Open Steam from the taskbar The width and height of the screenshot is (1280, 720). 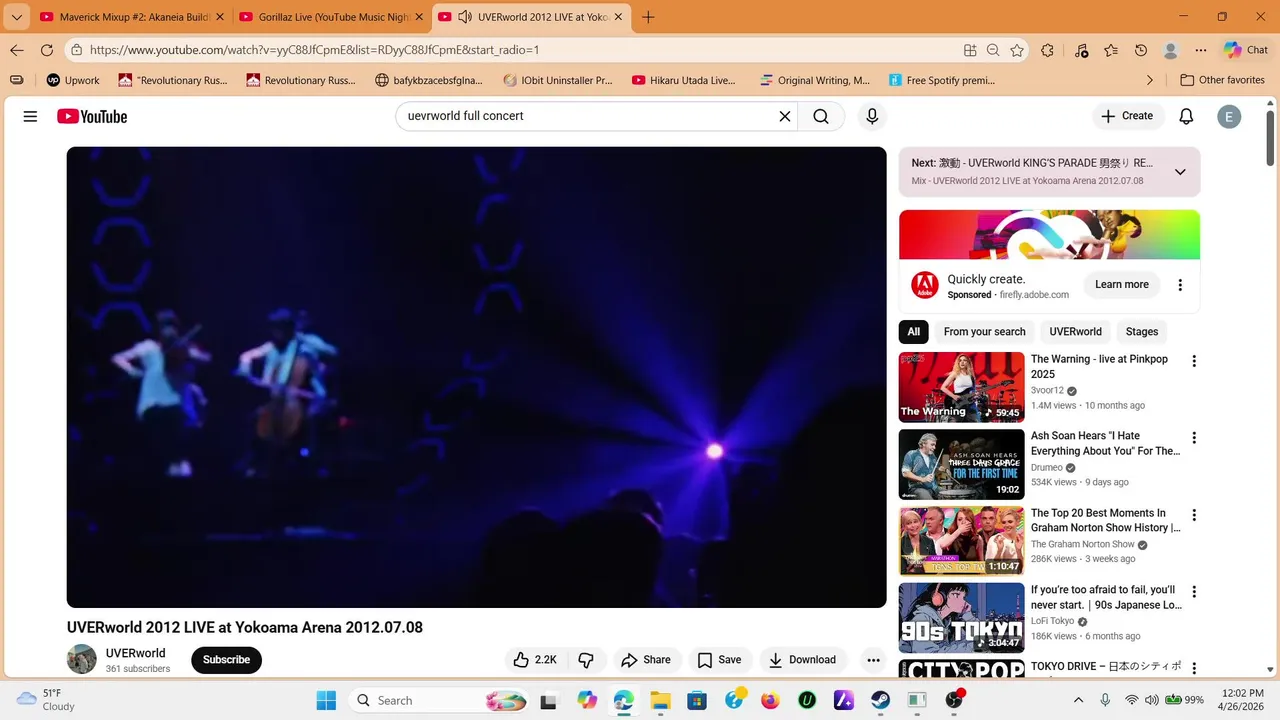(x=880, y=700)
